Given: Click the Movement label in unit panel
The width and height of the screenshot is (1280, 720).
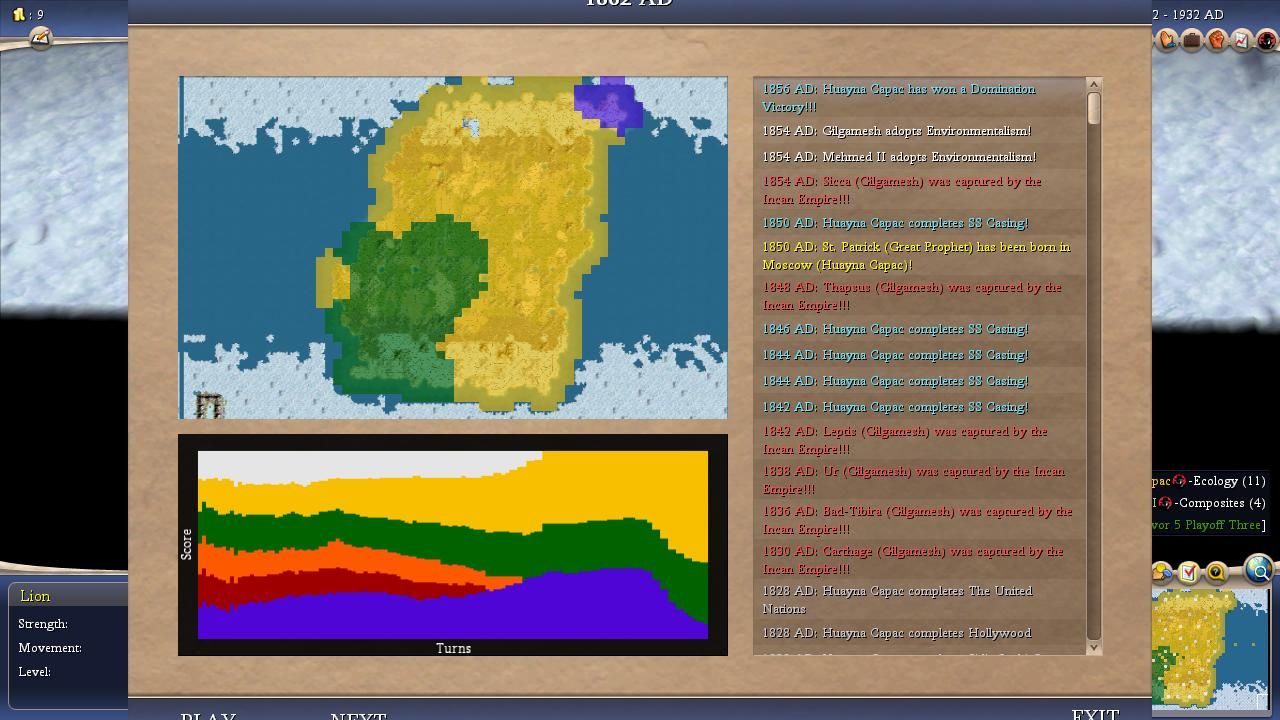Looking at the screenshot, I should (x=50, y=648).
